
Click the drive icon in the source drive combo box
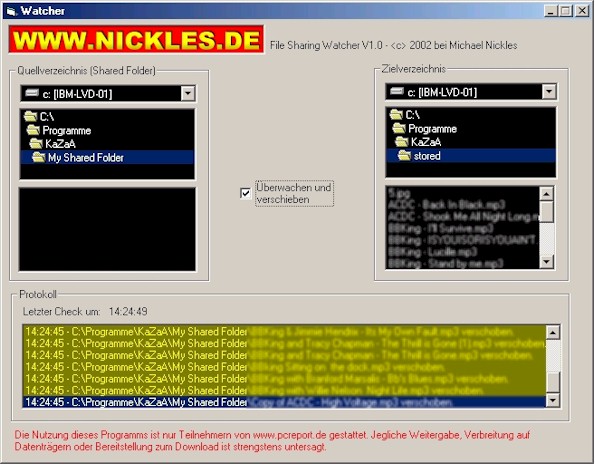[32, 93]
